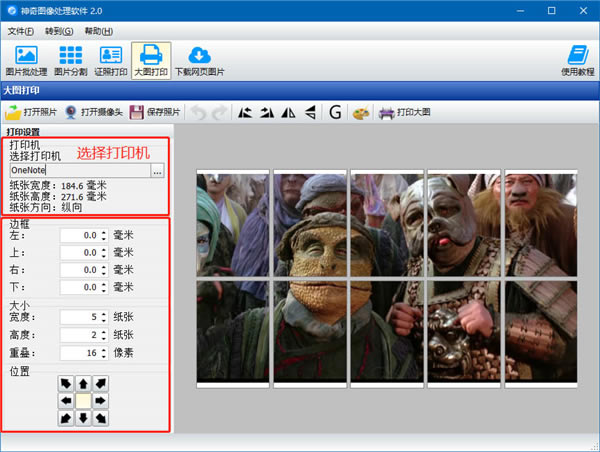Open the color palette adjustment icon
600x452 pixels.
tap(361, 113)
